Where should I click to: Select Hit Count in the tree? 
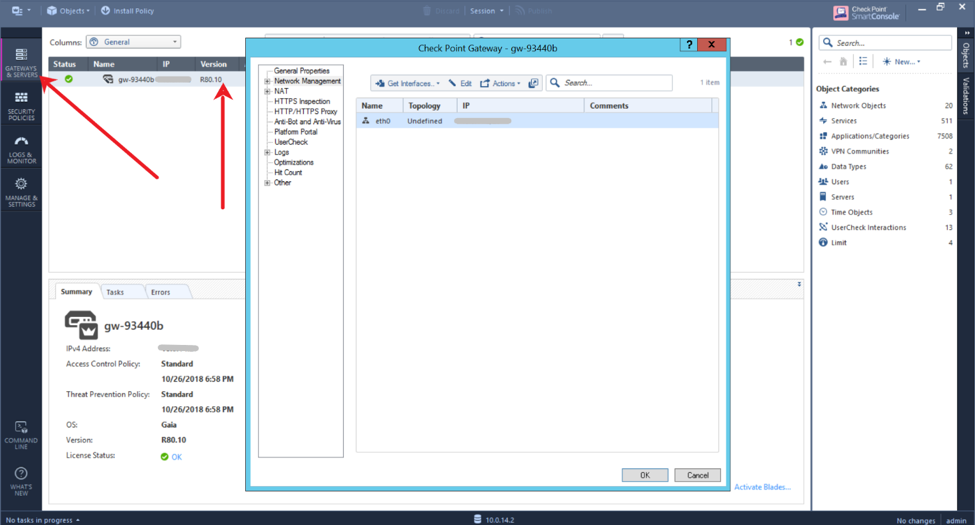288,172
